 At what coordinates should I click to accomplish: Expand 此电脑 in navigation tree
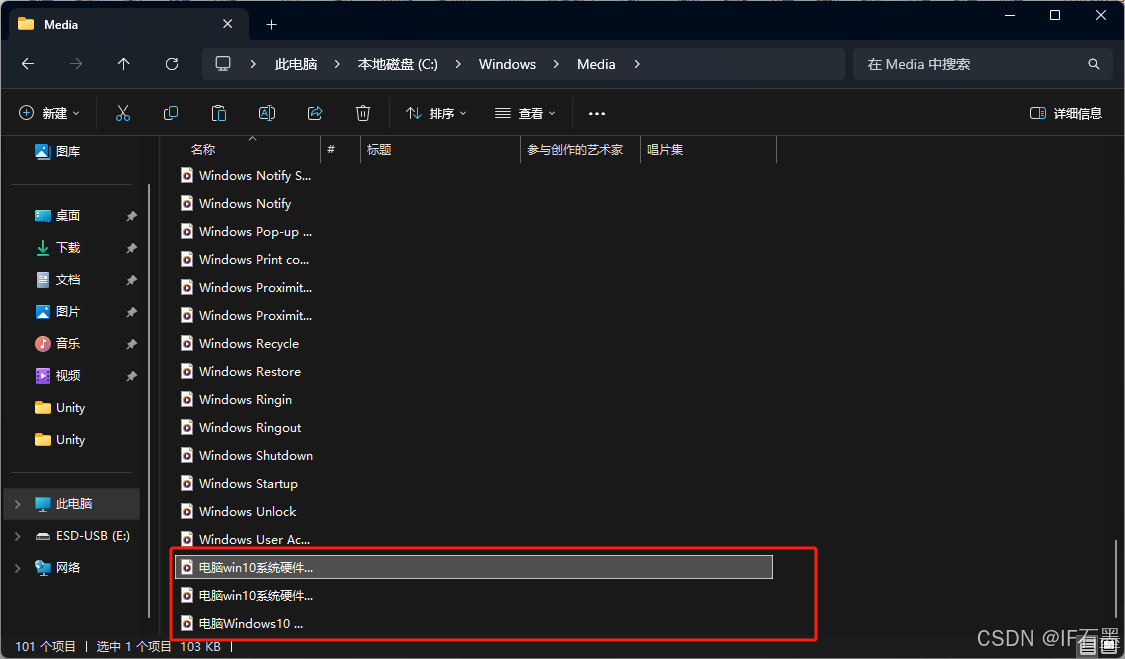[x=17, y=504]
